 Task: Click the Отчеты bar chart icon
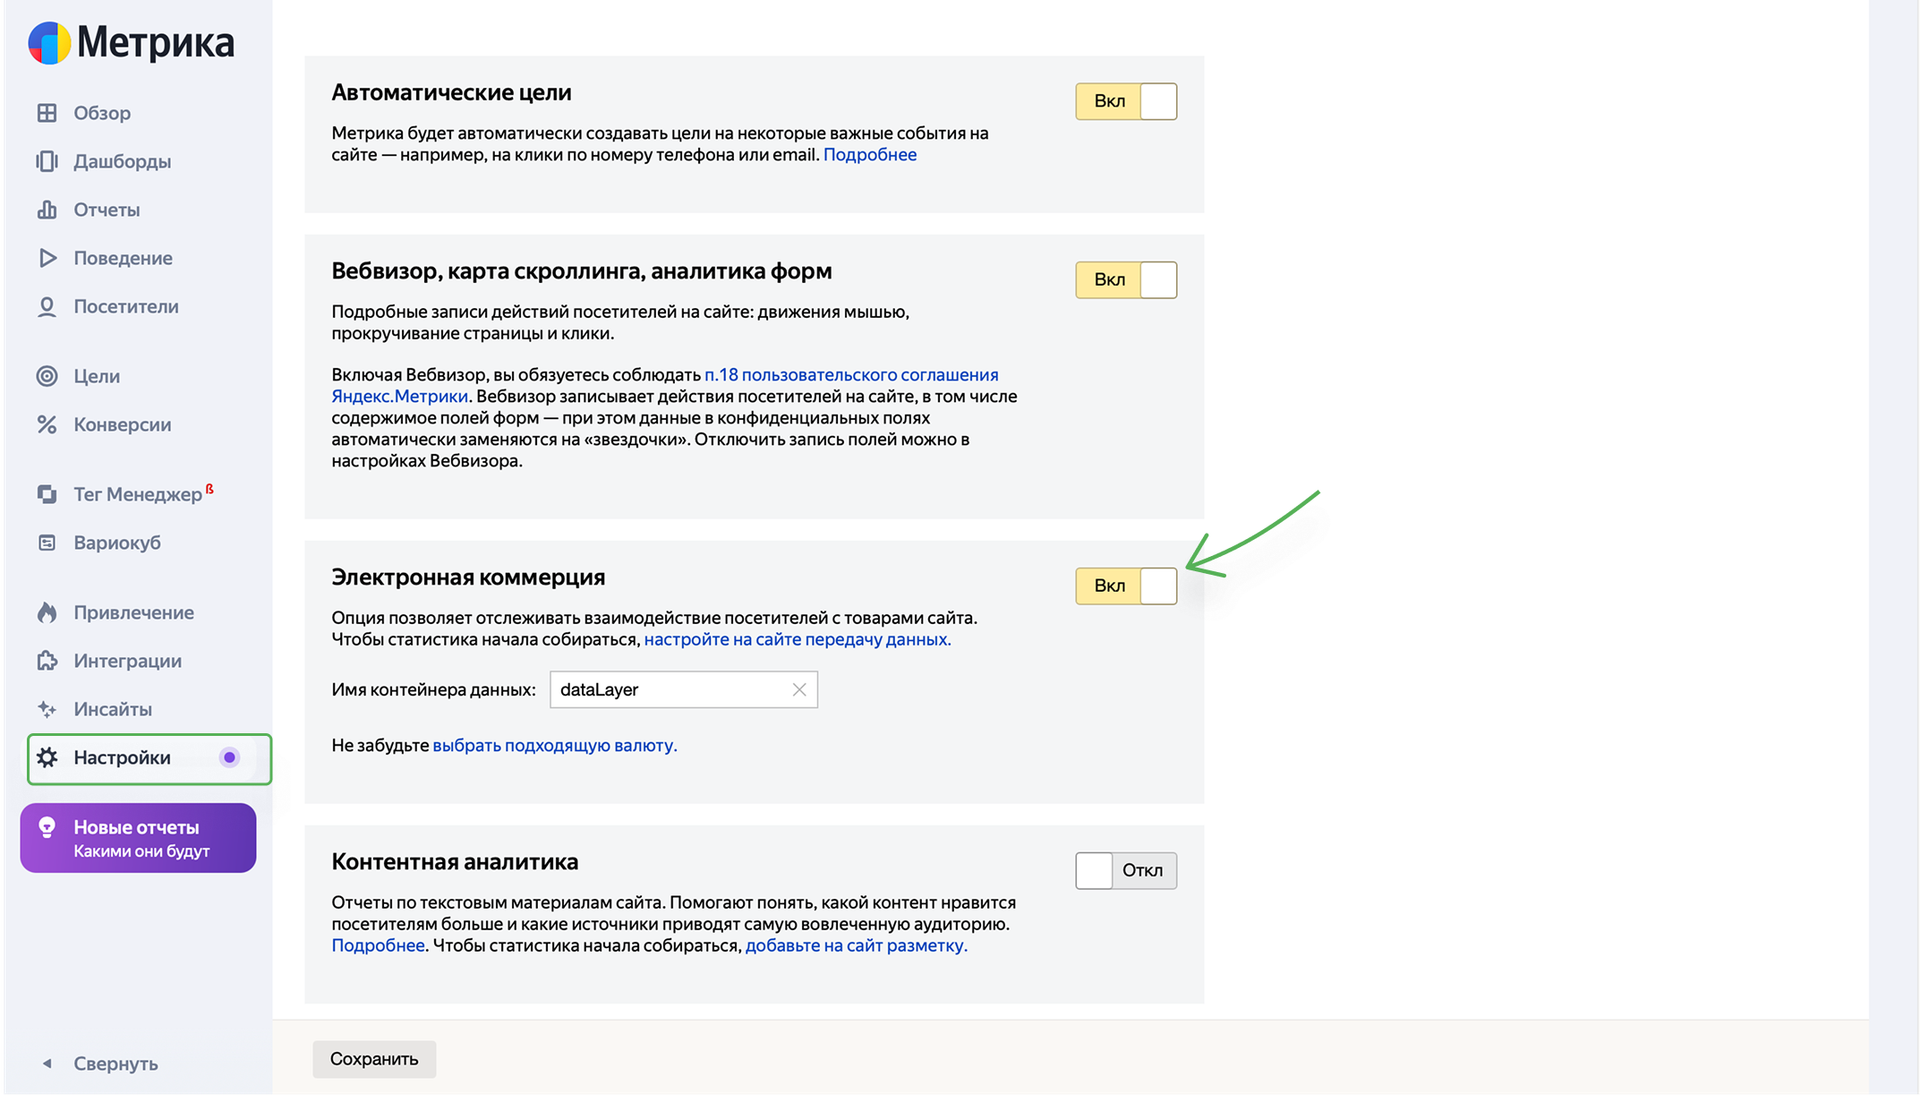coord(47,210)
